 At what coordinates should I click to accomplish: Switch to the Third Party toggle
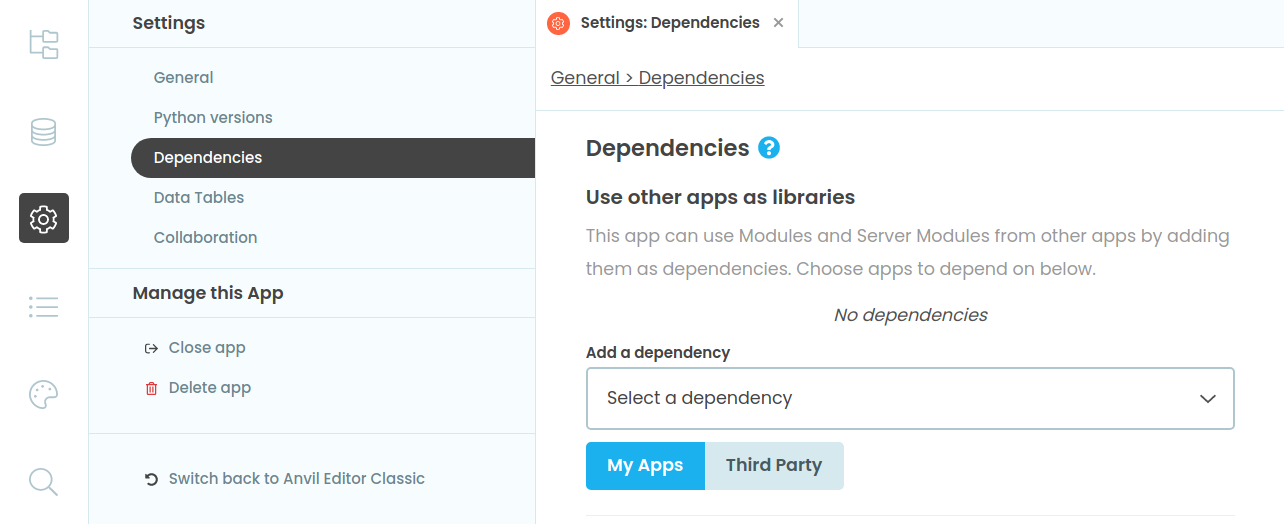(774, 466)
